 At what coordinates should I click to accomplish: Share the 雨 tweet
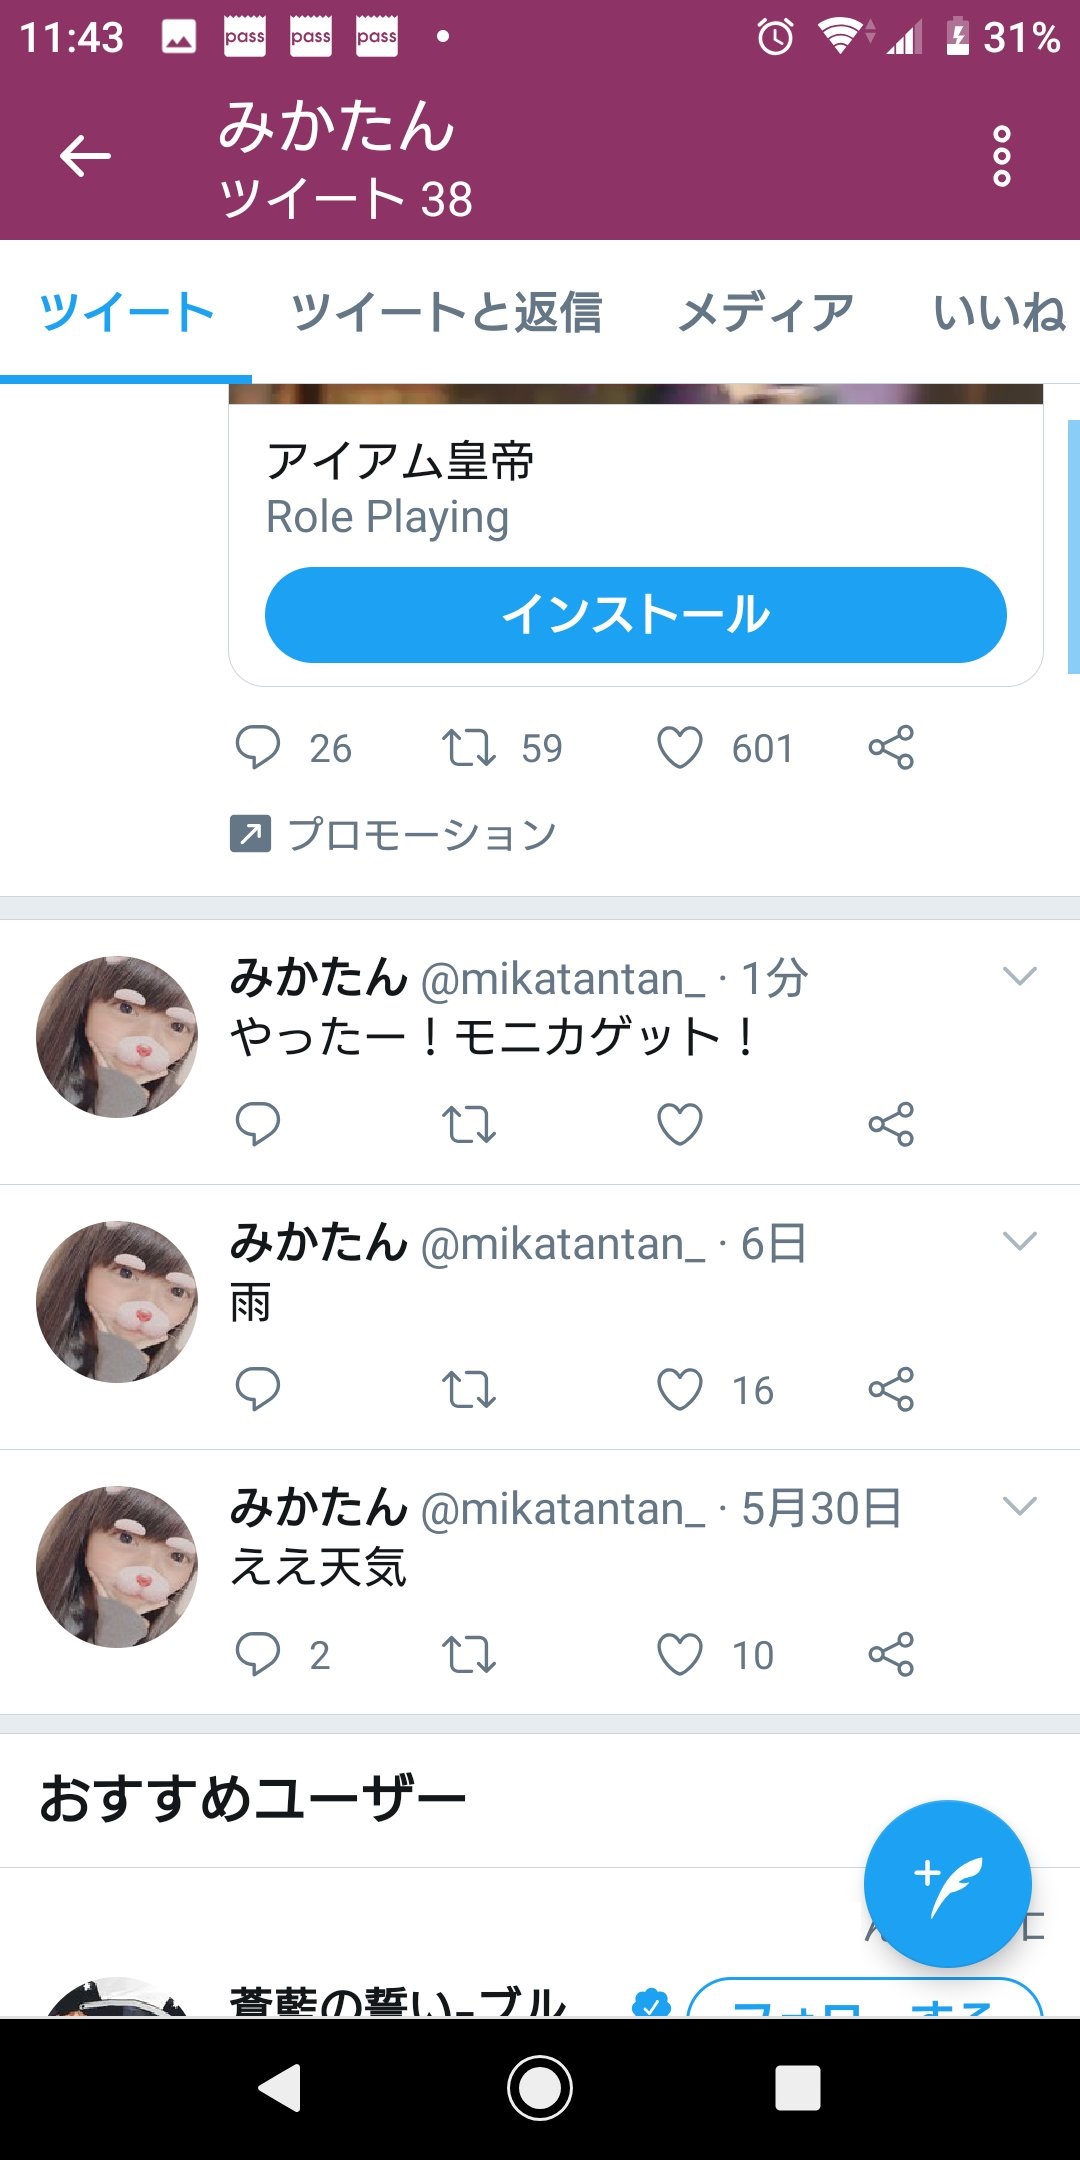pos(891,1389)
